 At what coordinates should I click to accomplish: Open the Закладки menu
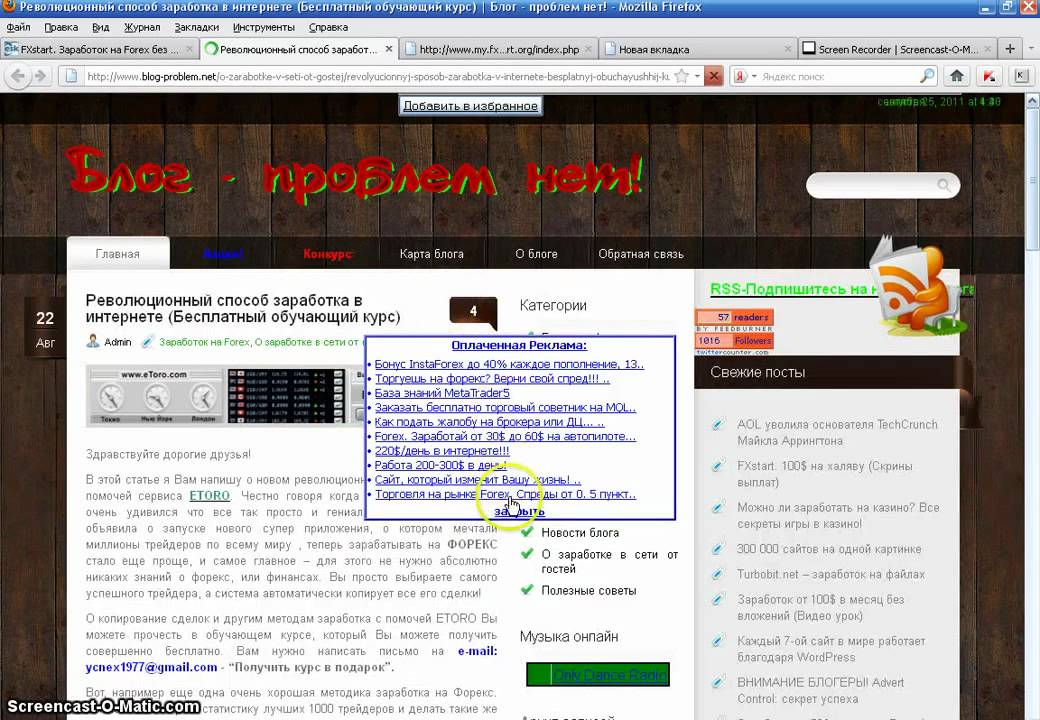(197, 27)
